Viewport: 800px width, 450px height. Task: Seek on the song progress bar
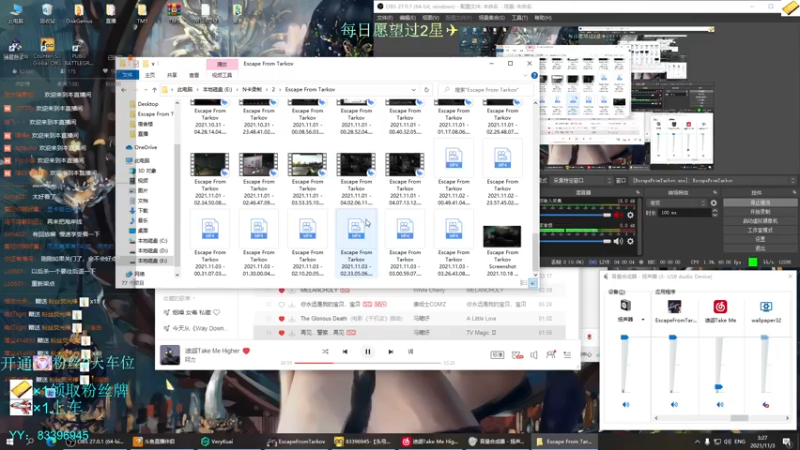coord(367,363)
